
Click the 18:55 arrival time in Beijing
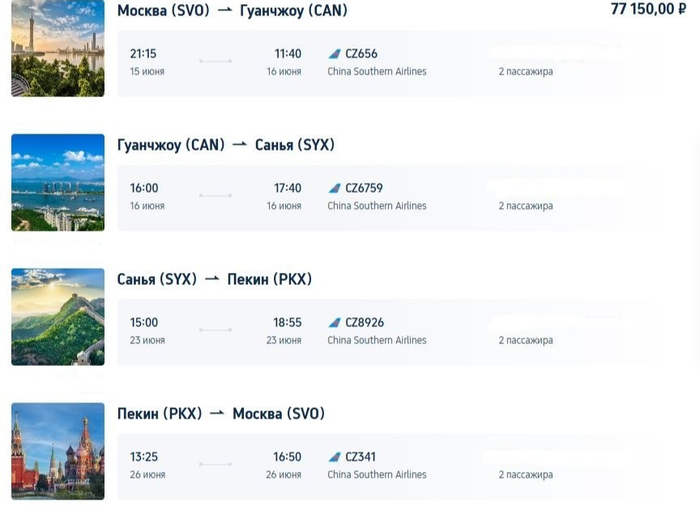pyautogui.click(x=287, y=322)
